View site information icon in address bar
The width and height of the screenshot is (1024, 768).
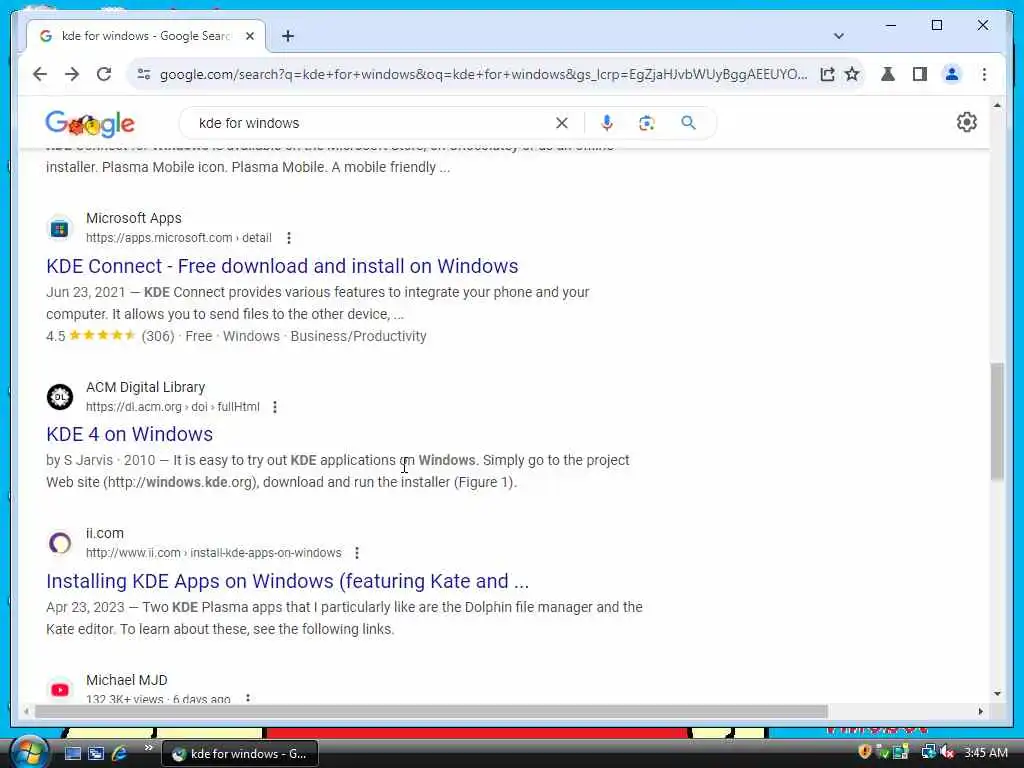144,74
